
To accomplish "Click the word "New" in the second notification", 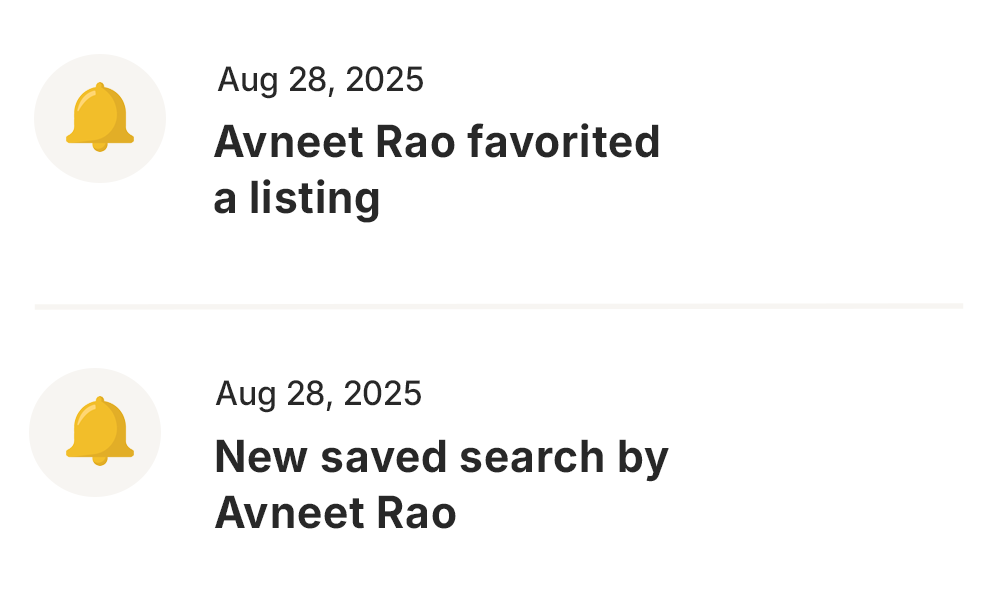I will 261,457.
